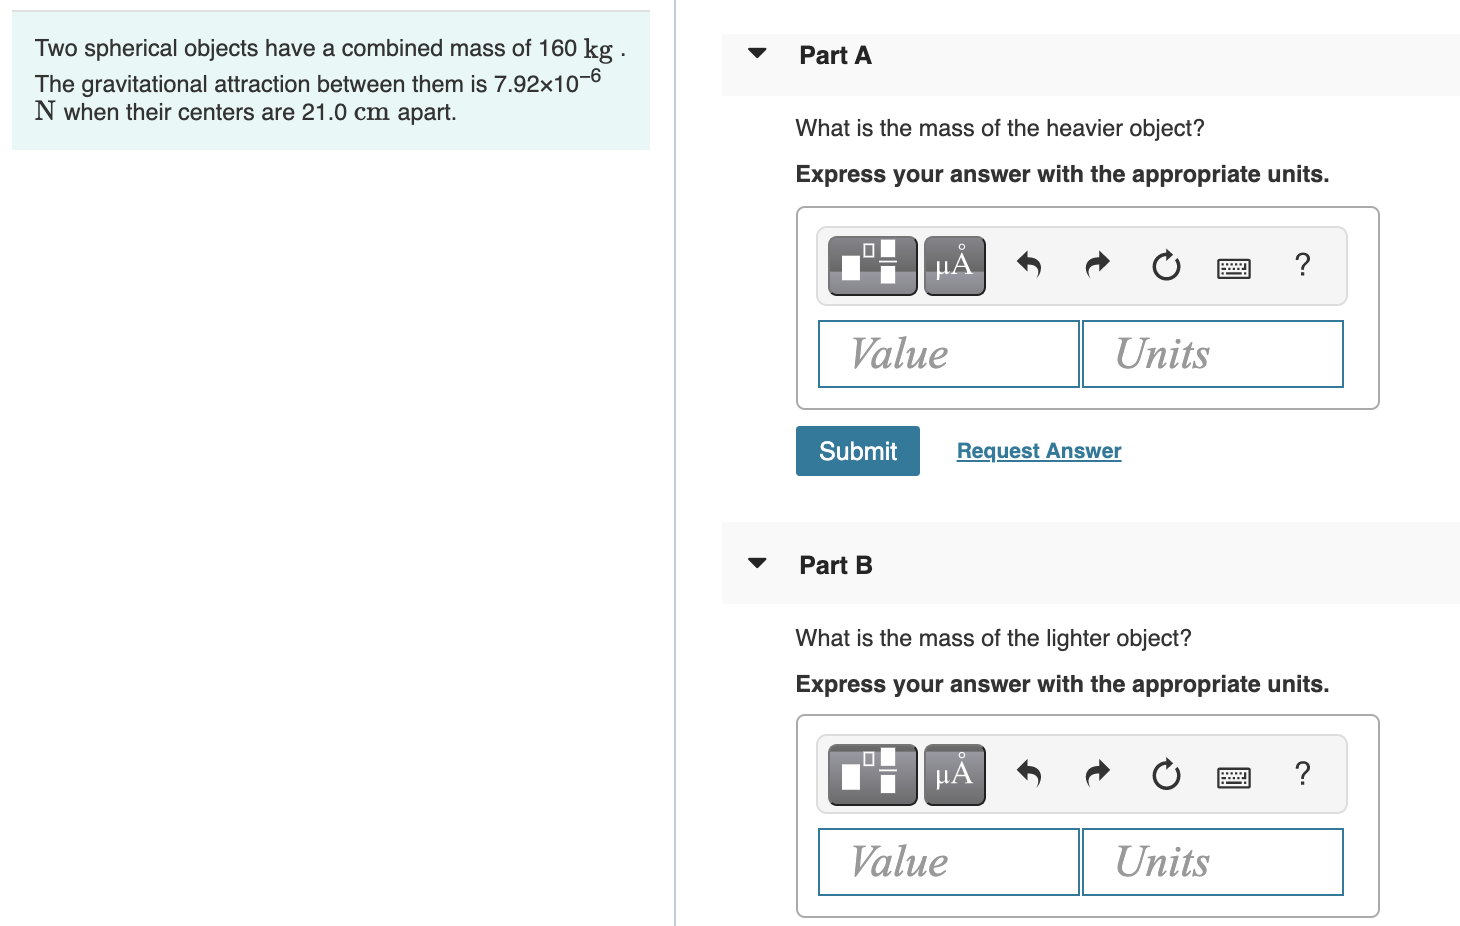Open the equation templates icon in Part B

871,773
